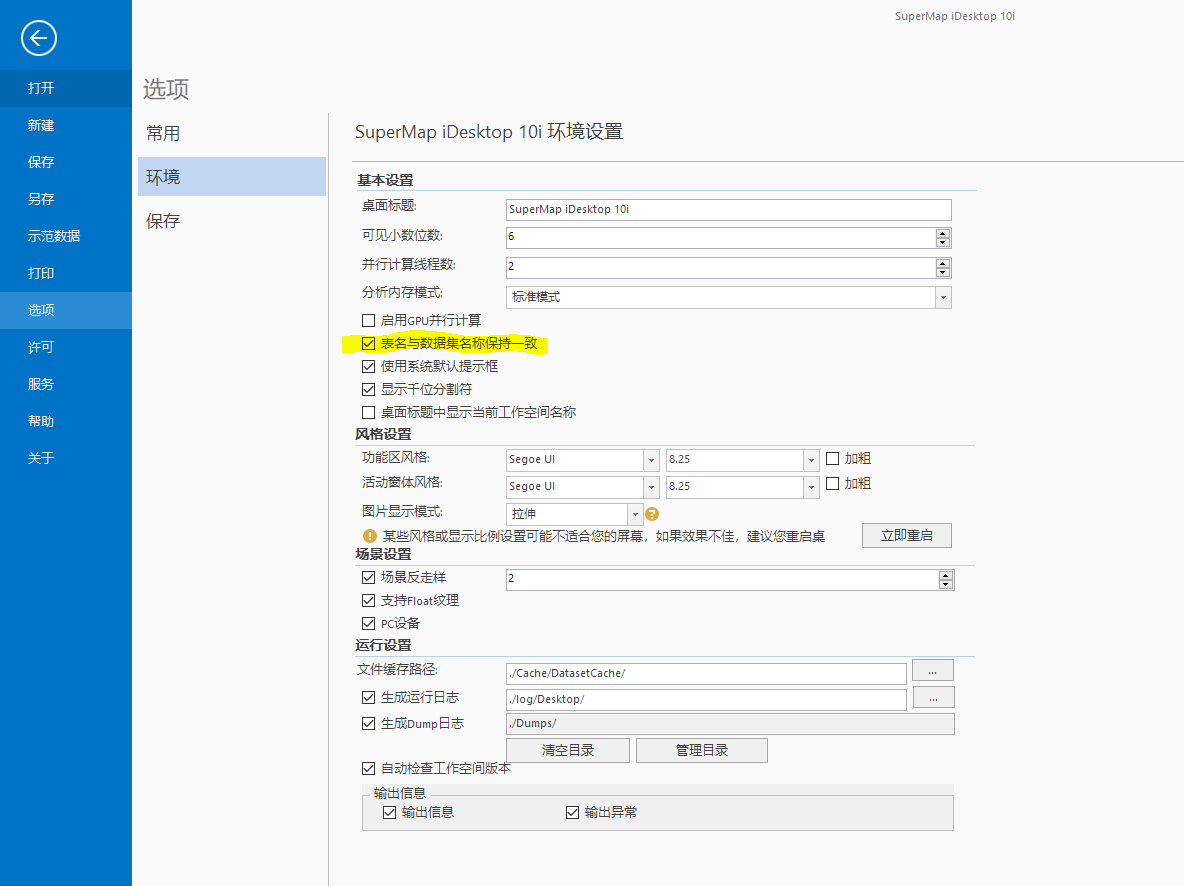Click the 清空目录 button
The width and height of the screenshot is (1184, 886).
(568, 750)
